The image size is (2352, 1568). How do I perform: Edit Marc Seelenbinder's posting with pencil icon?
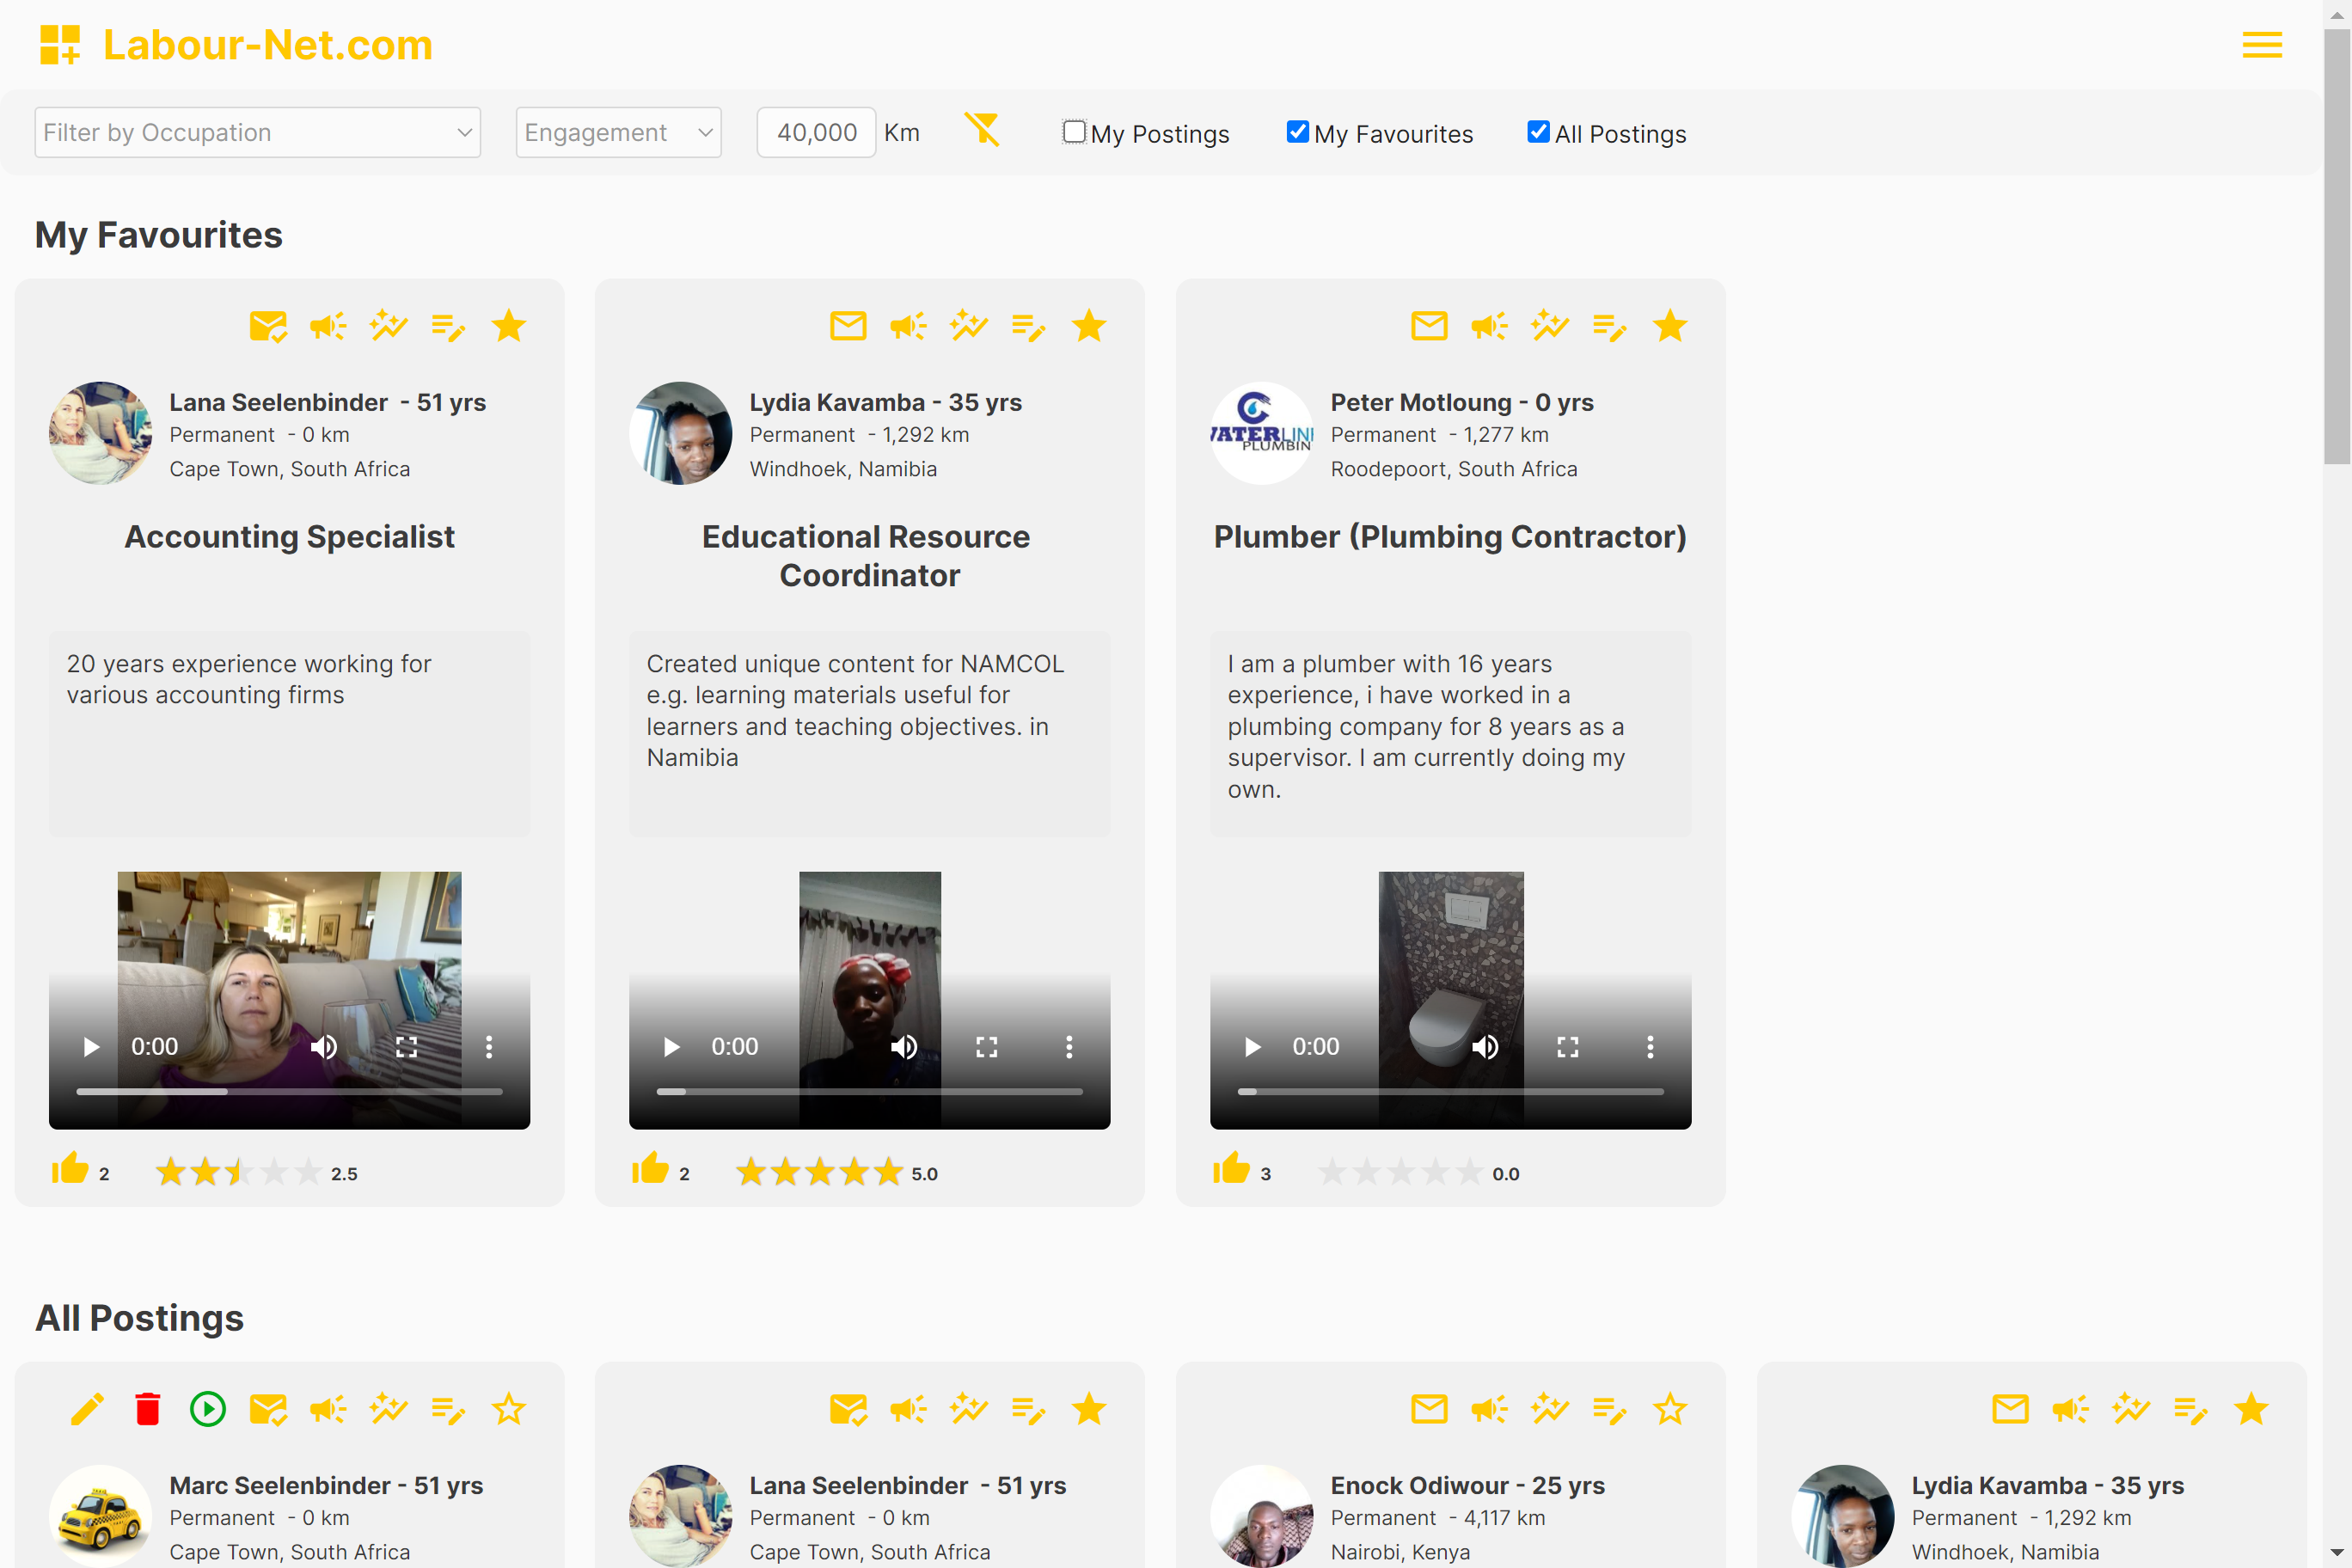click(x=87, y=1409)
